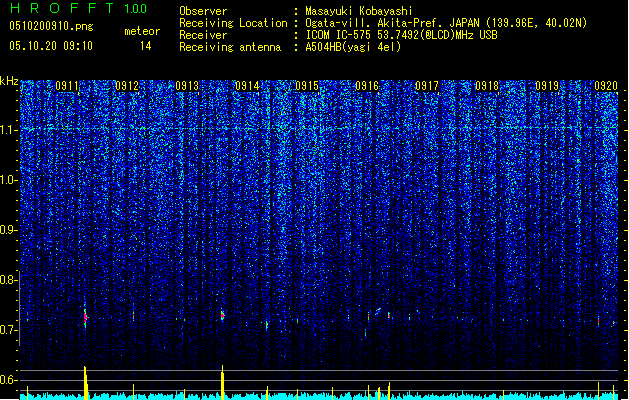Click the 0.8 kHz axis label
Image resolution: width=629 pixels, height=400 pixels.
tap(9, 280)
